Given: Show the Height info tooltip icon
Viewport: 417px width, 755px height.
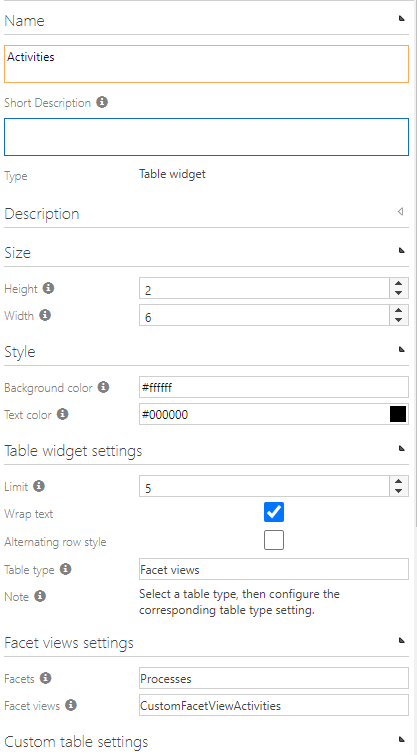Looking at the screenshot, I should tap(48, 288).
